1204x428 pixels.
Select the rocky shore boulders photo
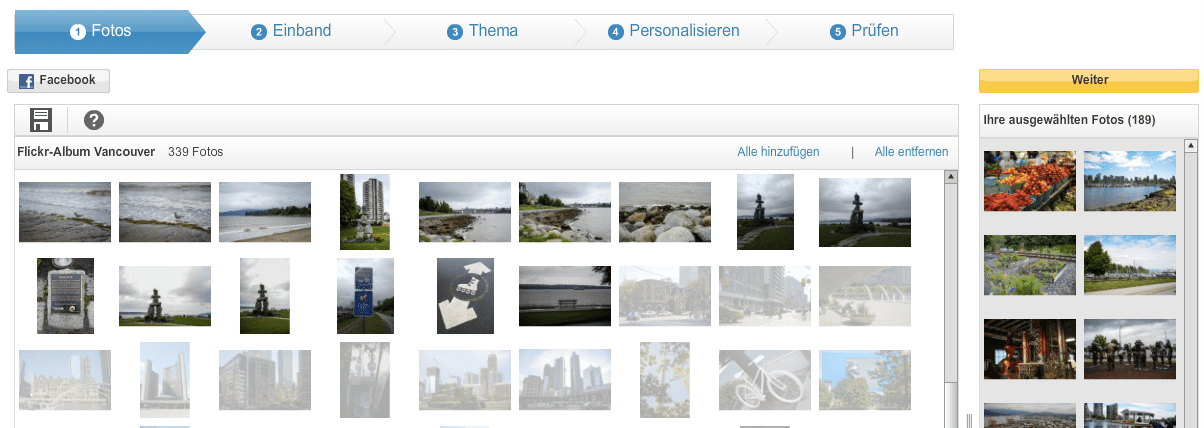(x=665, y=212)
